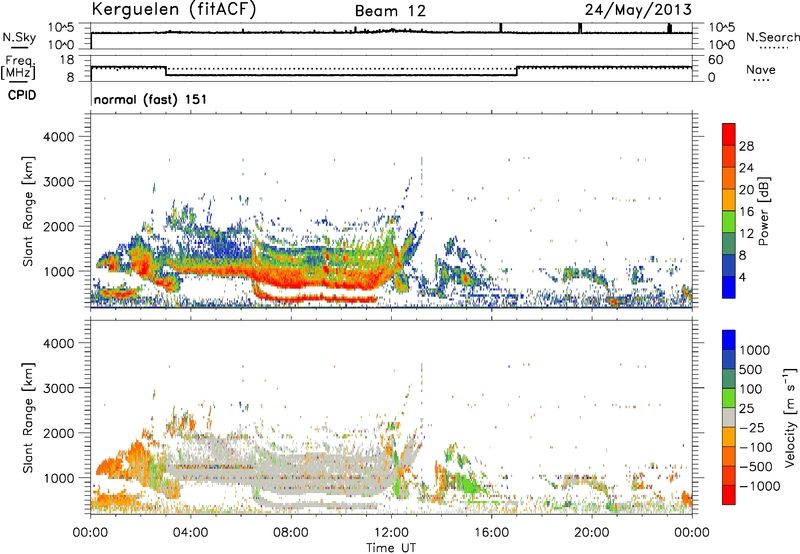Click the normal (fast) 151 text
Screen dimensions: 800x554
(x=151, y=99)
